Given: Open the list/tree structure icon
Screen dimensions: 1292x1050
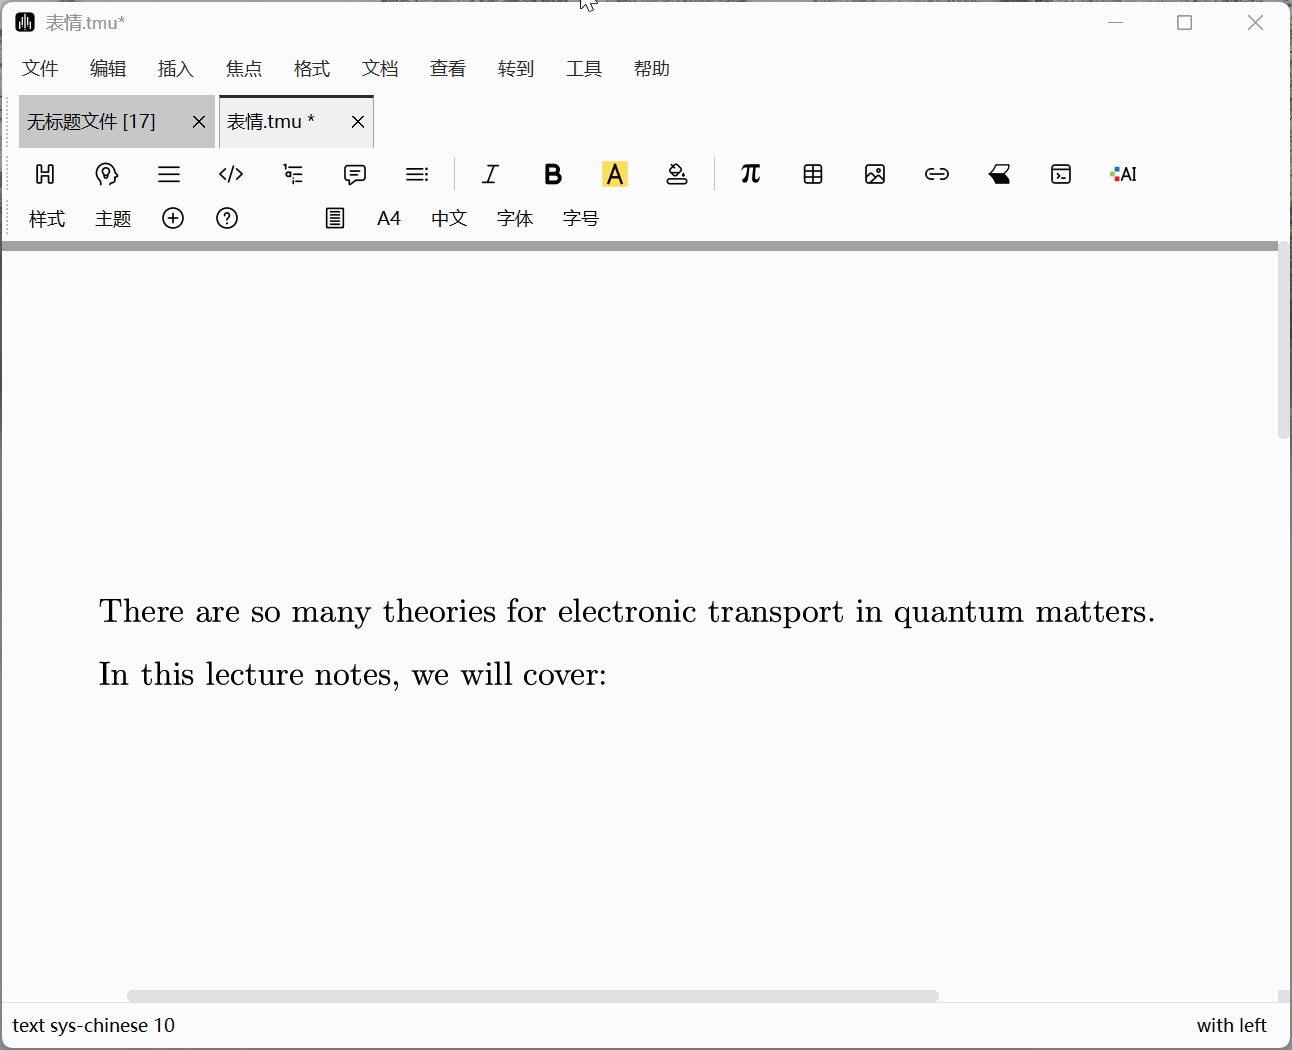Looking at the screenshot, I should (293, 174).
